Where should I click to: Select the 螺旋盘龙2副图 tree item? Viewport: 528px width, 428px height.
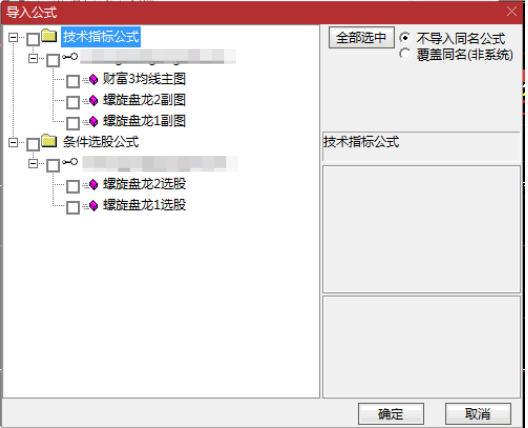click(144, 100)
